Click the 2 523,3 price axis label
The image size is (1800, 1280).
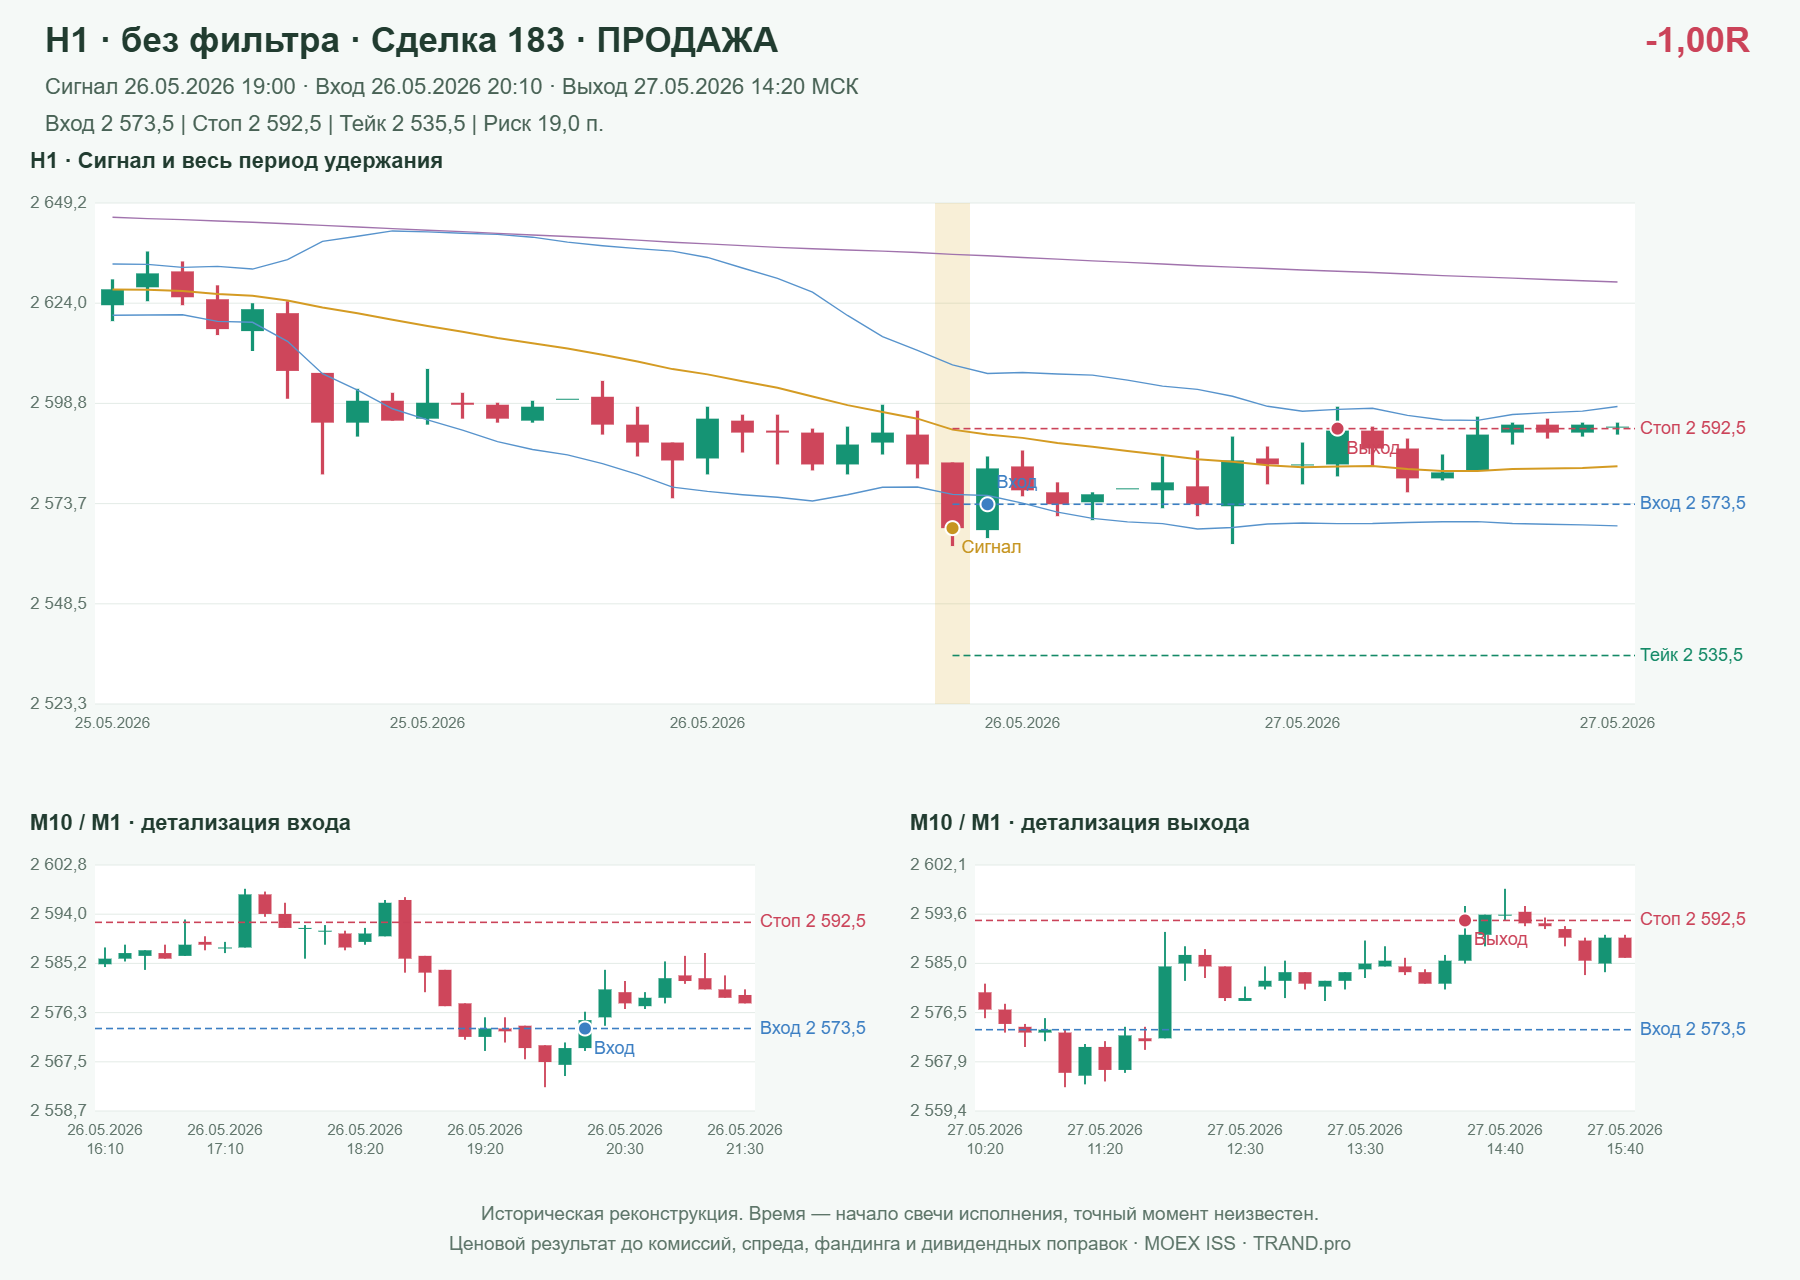click(x=58, y=704)
